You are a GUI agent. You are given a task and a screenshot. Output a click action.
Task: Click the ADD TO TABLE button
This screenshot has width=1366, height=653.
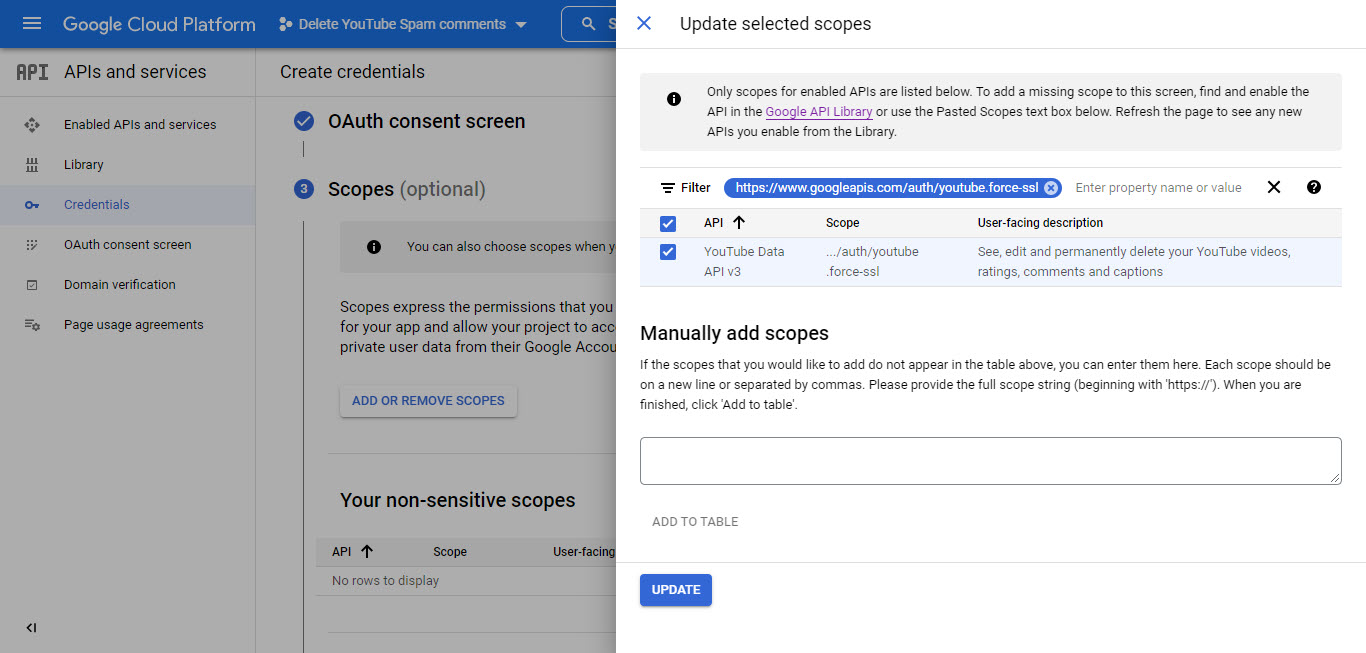pyautogui.click(x=695, y=522)
